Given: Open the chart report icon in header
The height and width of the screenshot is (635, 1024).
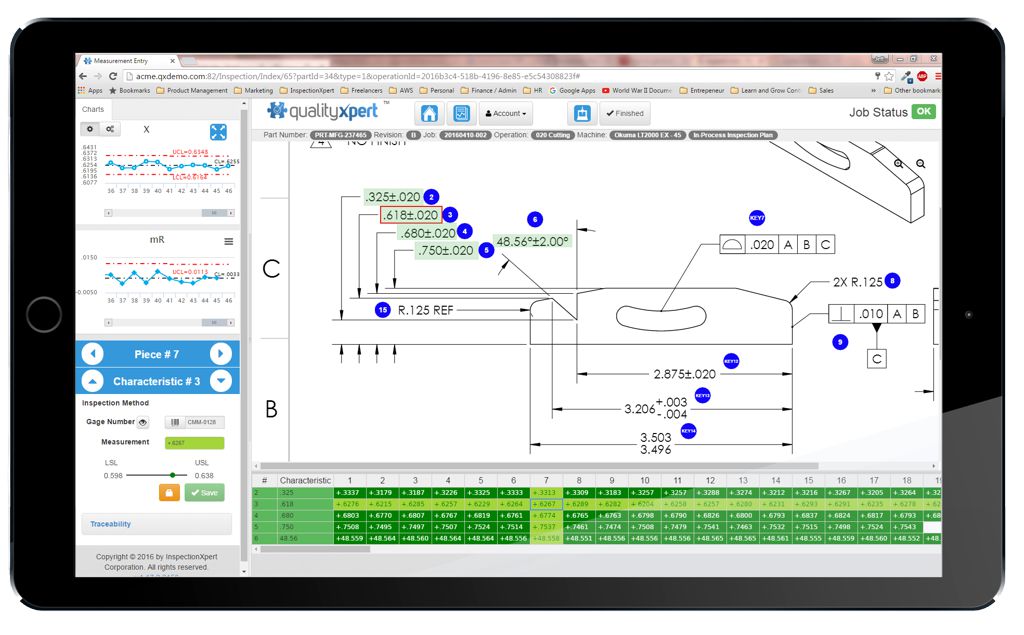Looking at the screenshot, I should pyautogui.click(x=461, y=114).
